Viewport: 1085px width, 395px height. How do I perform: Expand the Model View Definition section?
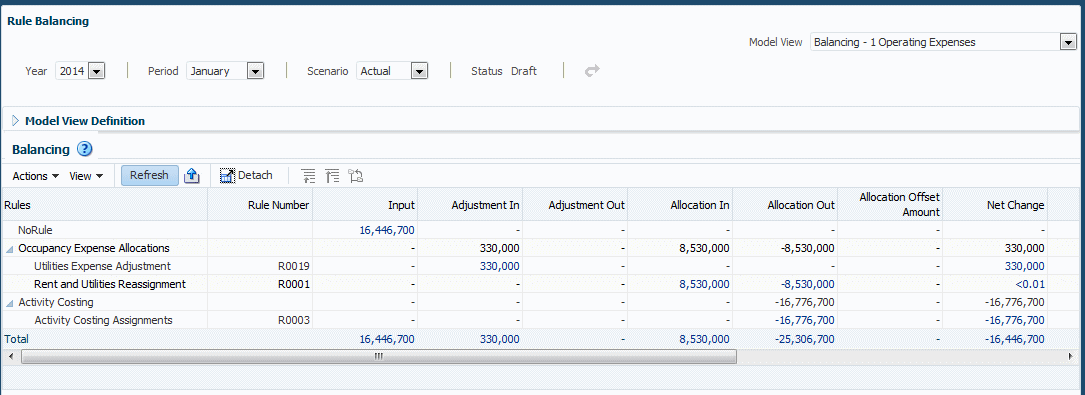coord(15,121)
